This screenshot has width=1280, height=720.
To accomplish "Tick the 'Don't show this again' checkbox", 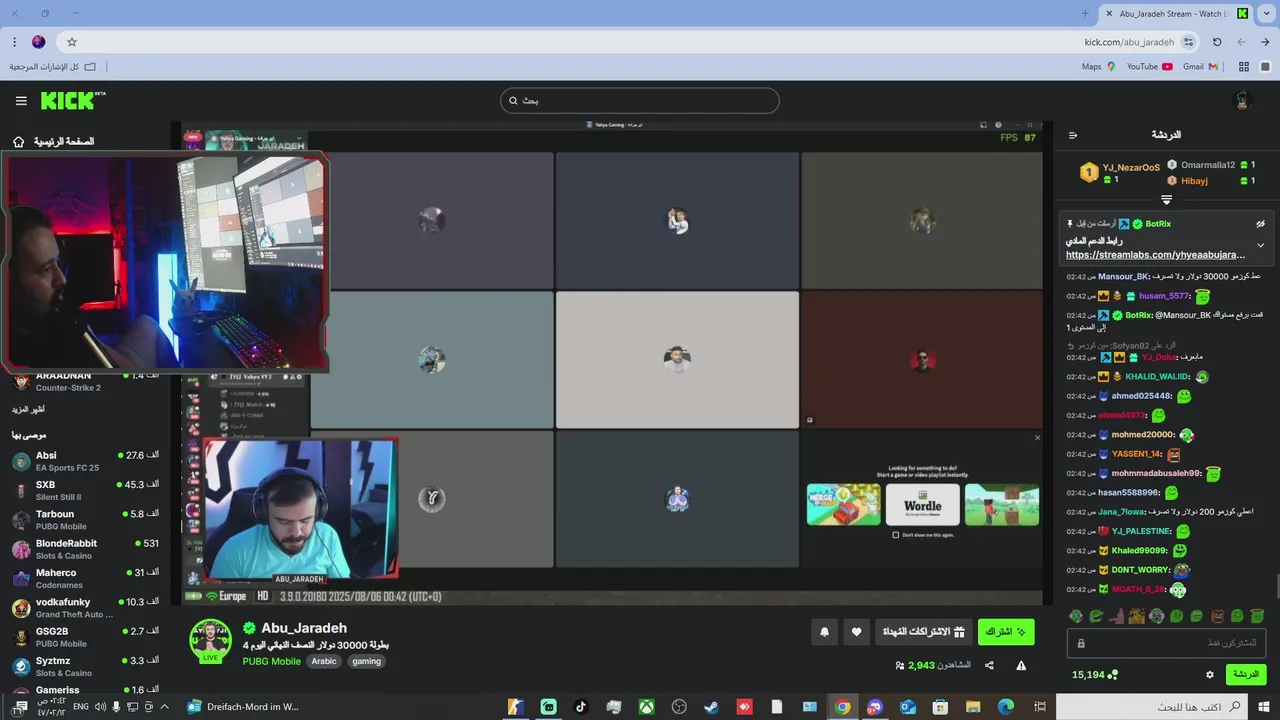I will pos(895,535).
